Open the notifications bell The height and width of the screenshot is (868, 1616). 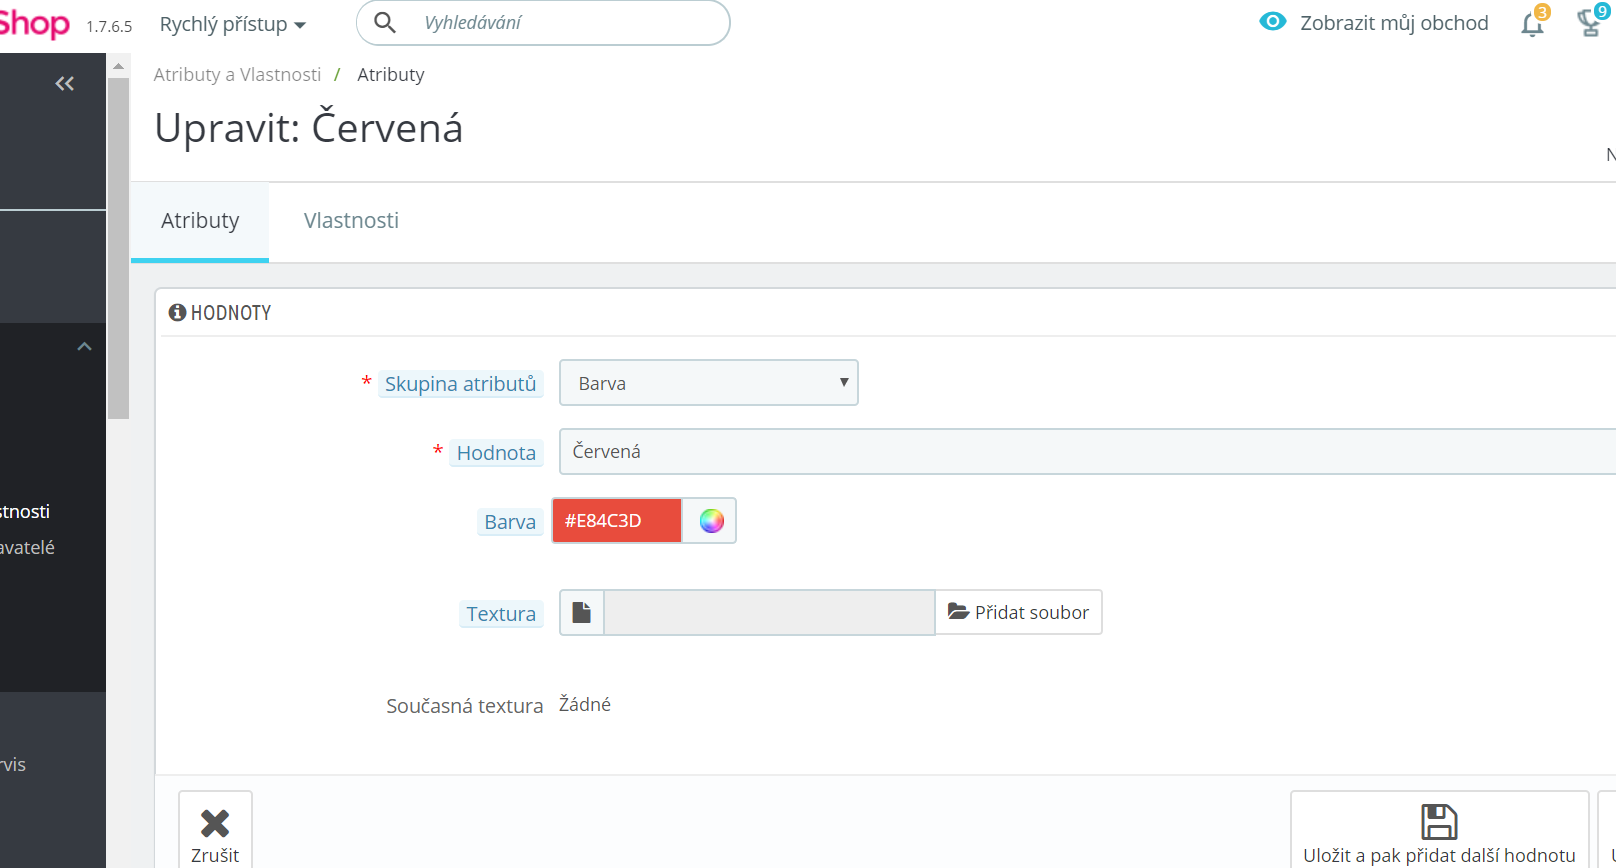click(1532, 23)
